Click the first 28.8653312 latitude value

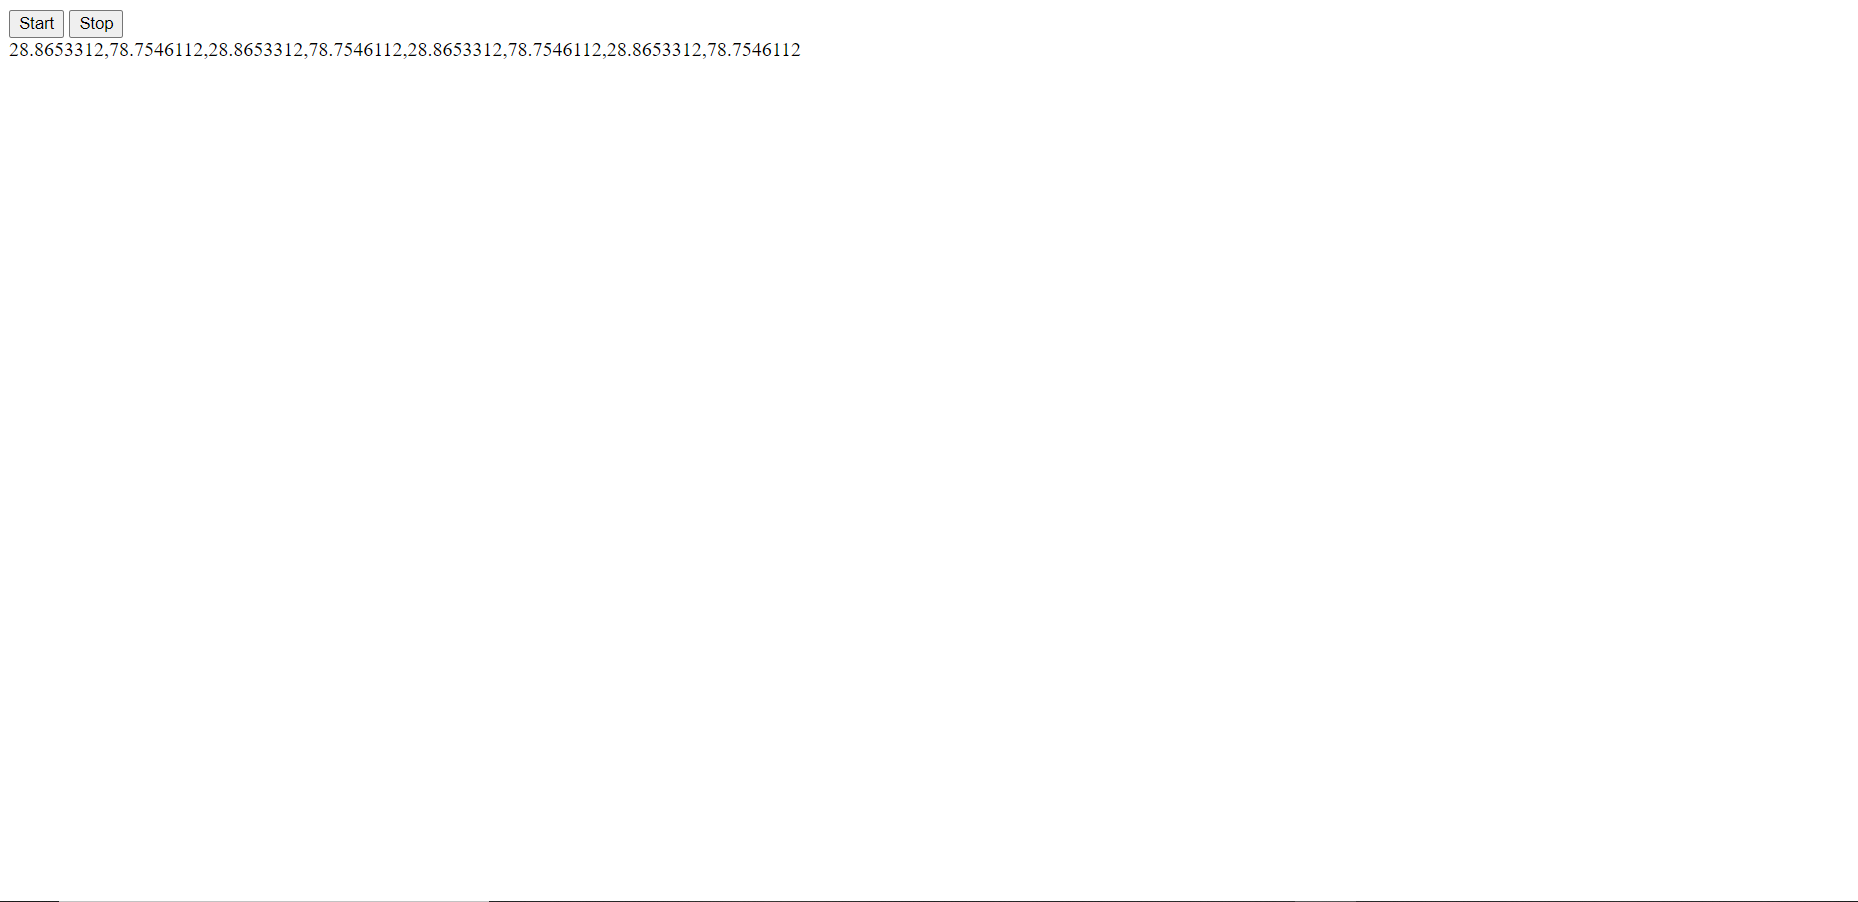[56, 50]
